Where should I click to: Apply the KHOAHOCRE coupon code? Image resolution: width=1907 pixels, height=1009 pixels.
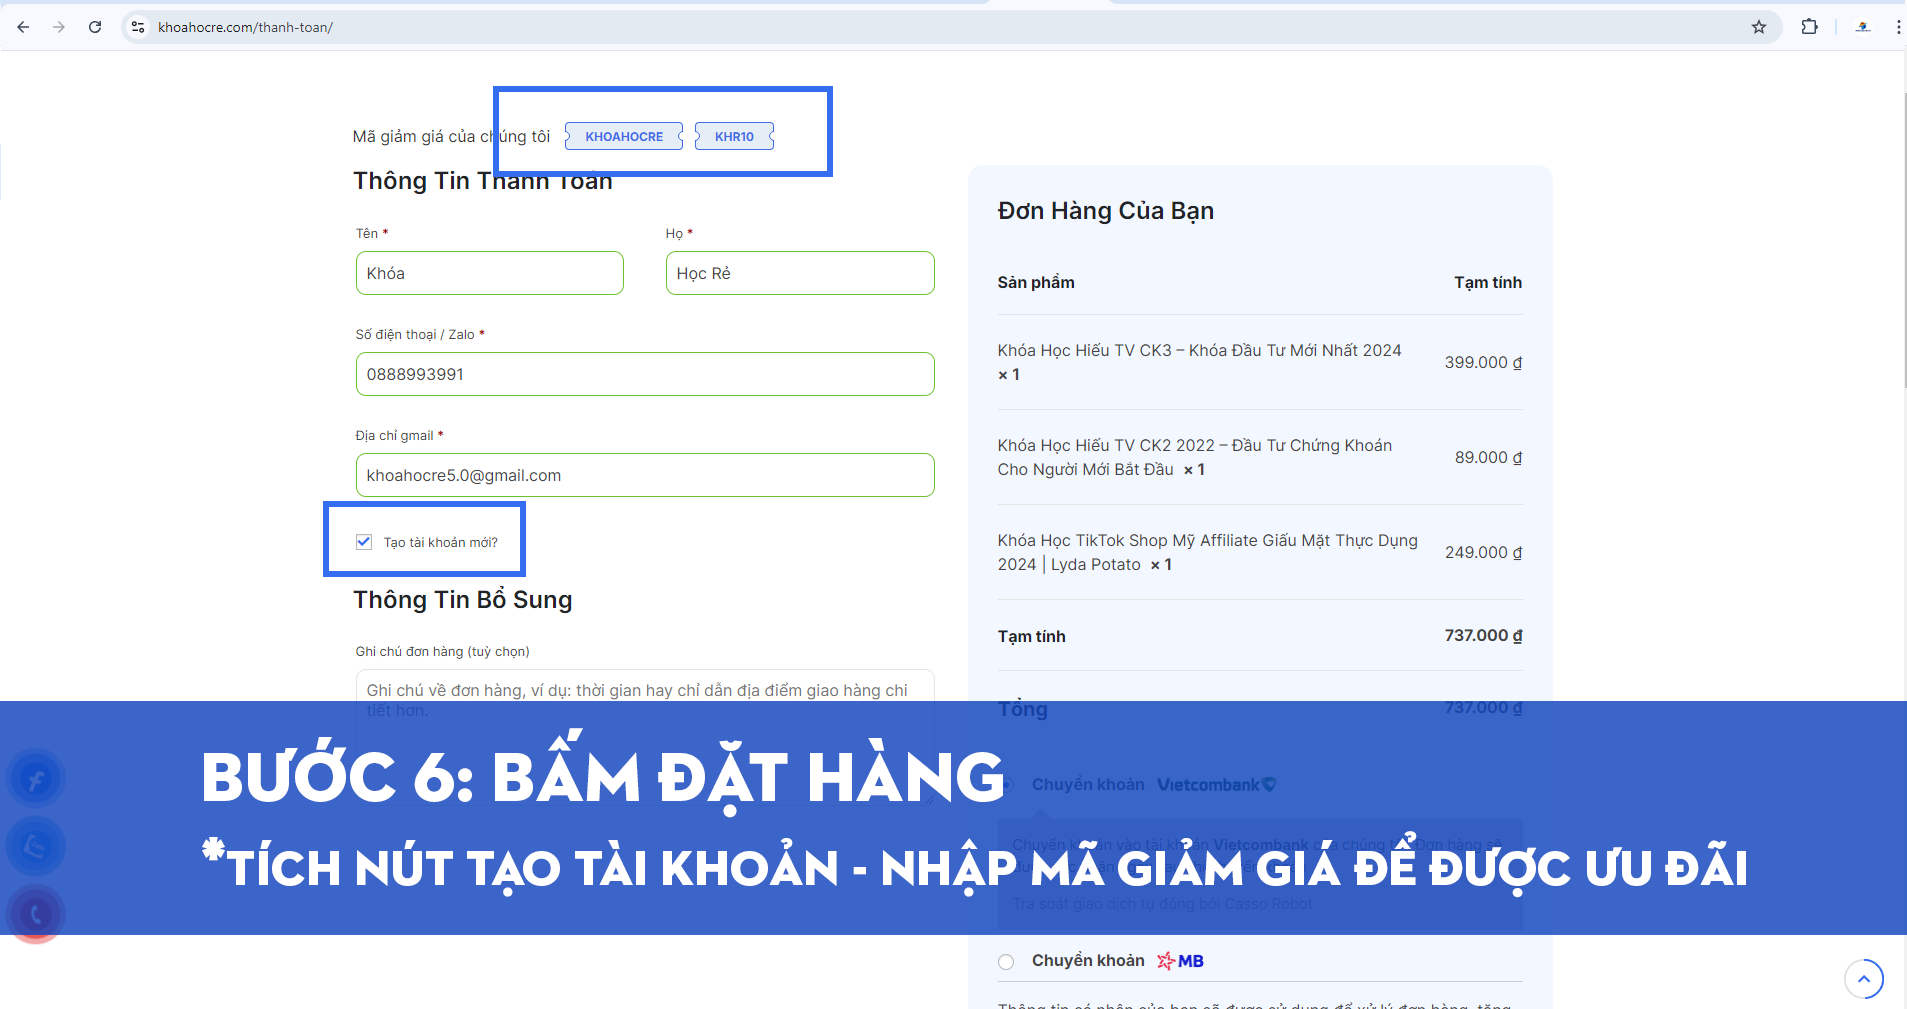pos(624,137)
